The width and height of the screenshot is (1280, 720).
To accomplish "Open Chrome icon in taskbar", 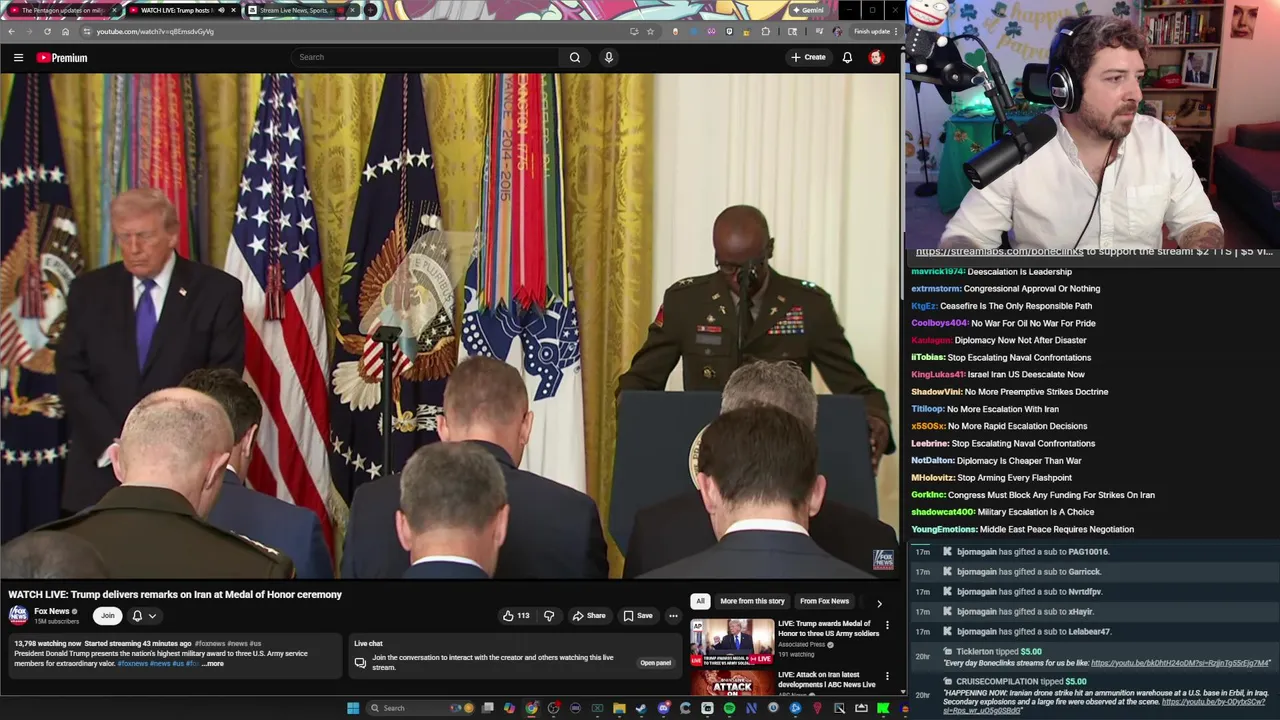I will 531,708.
